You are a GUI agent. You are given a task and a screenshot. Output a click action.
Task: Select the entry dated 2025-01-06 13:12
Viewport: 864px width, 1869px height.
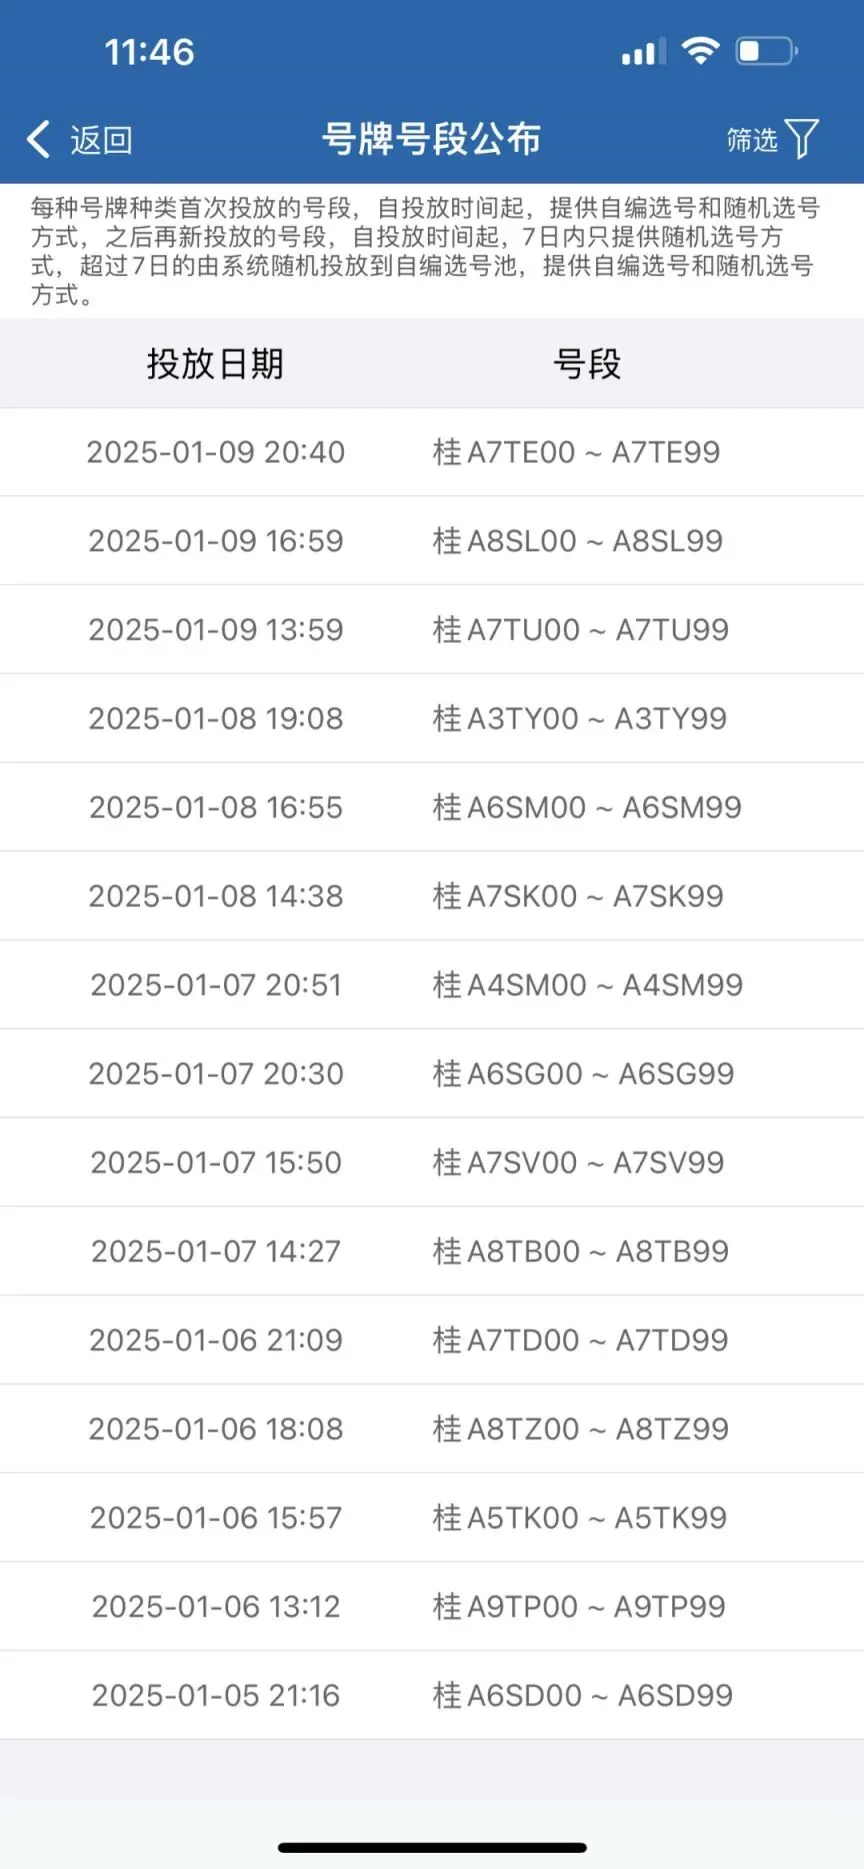point(216,1606)
